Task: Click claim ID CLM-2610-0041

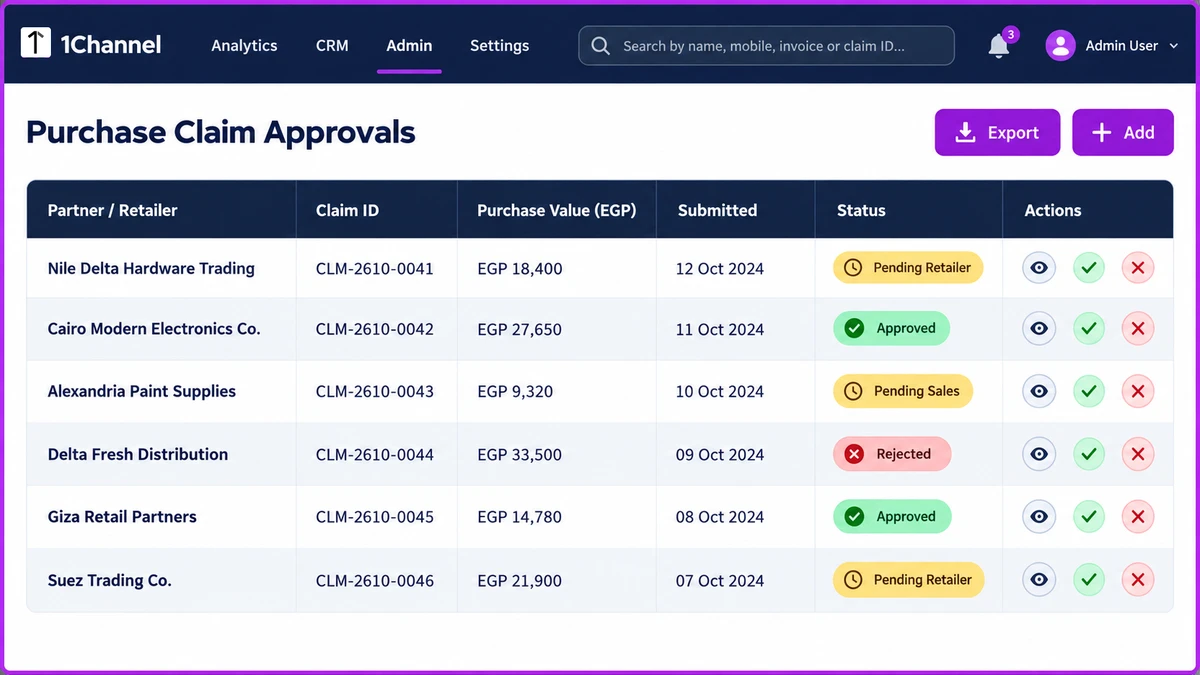Action: pyautogui.click(x=375, y=268)
